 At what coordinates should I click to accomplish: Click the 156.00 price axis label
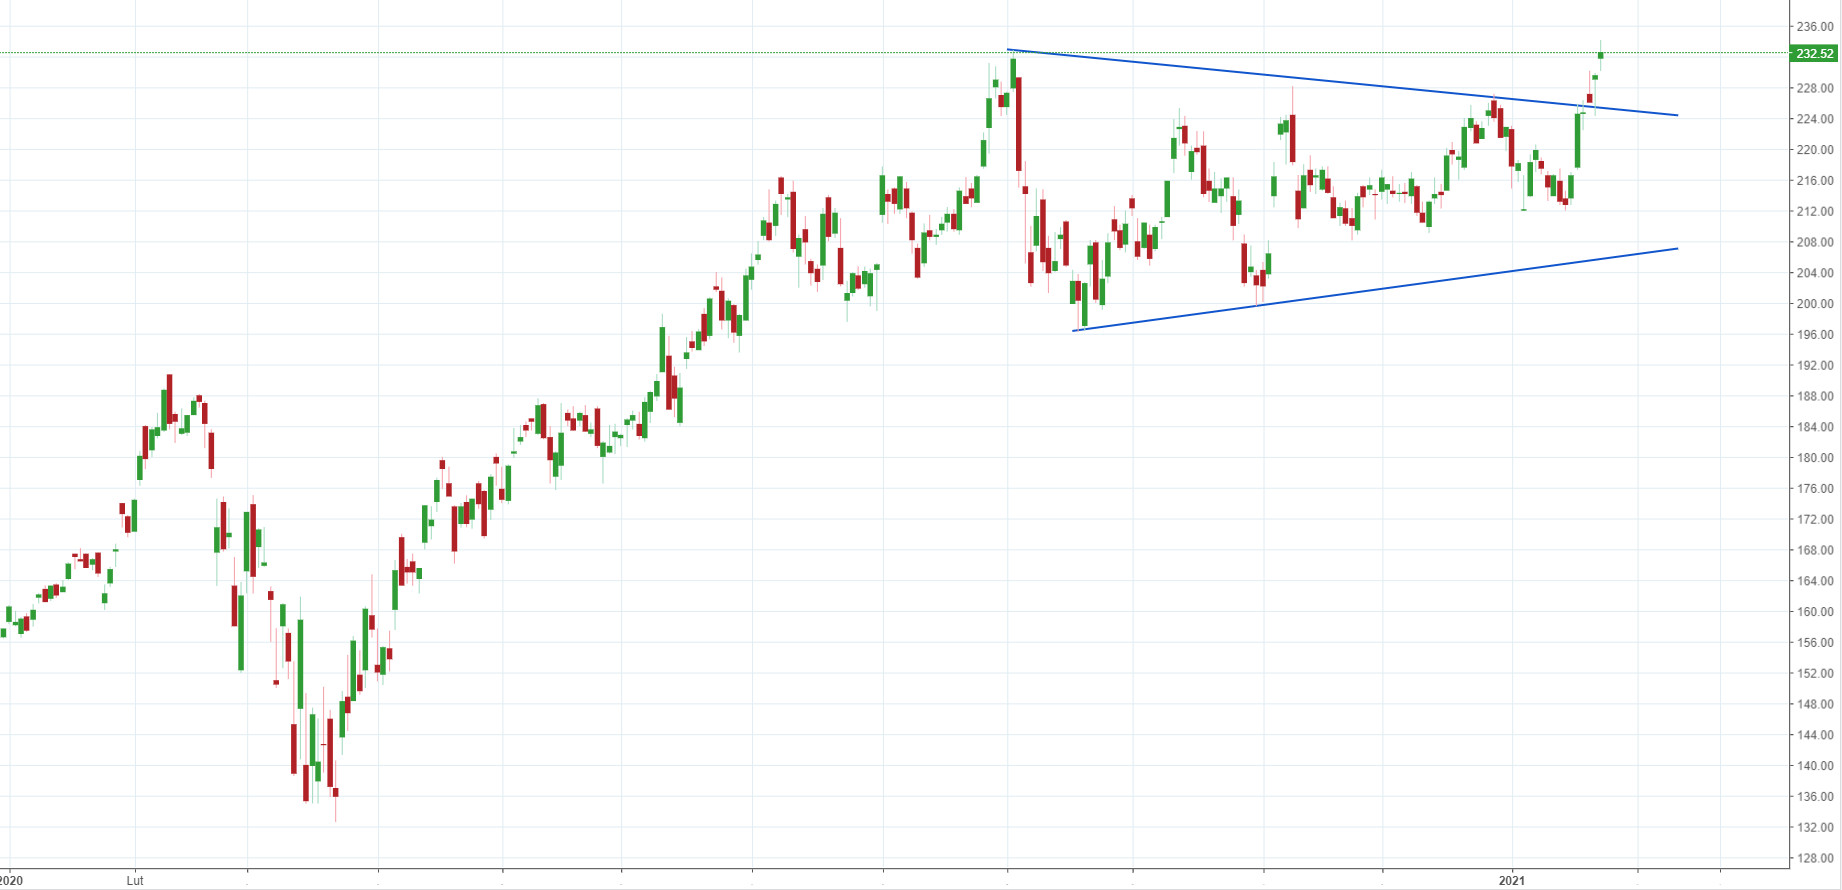(x=1815, y=643)
